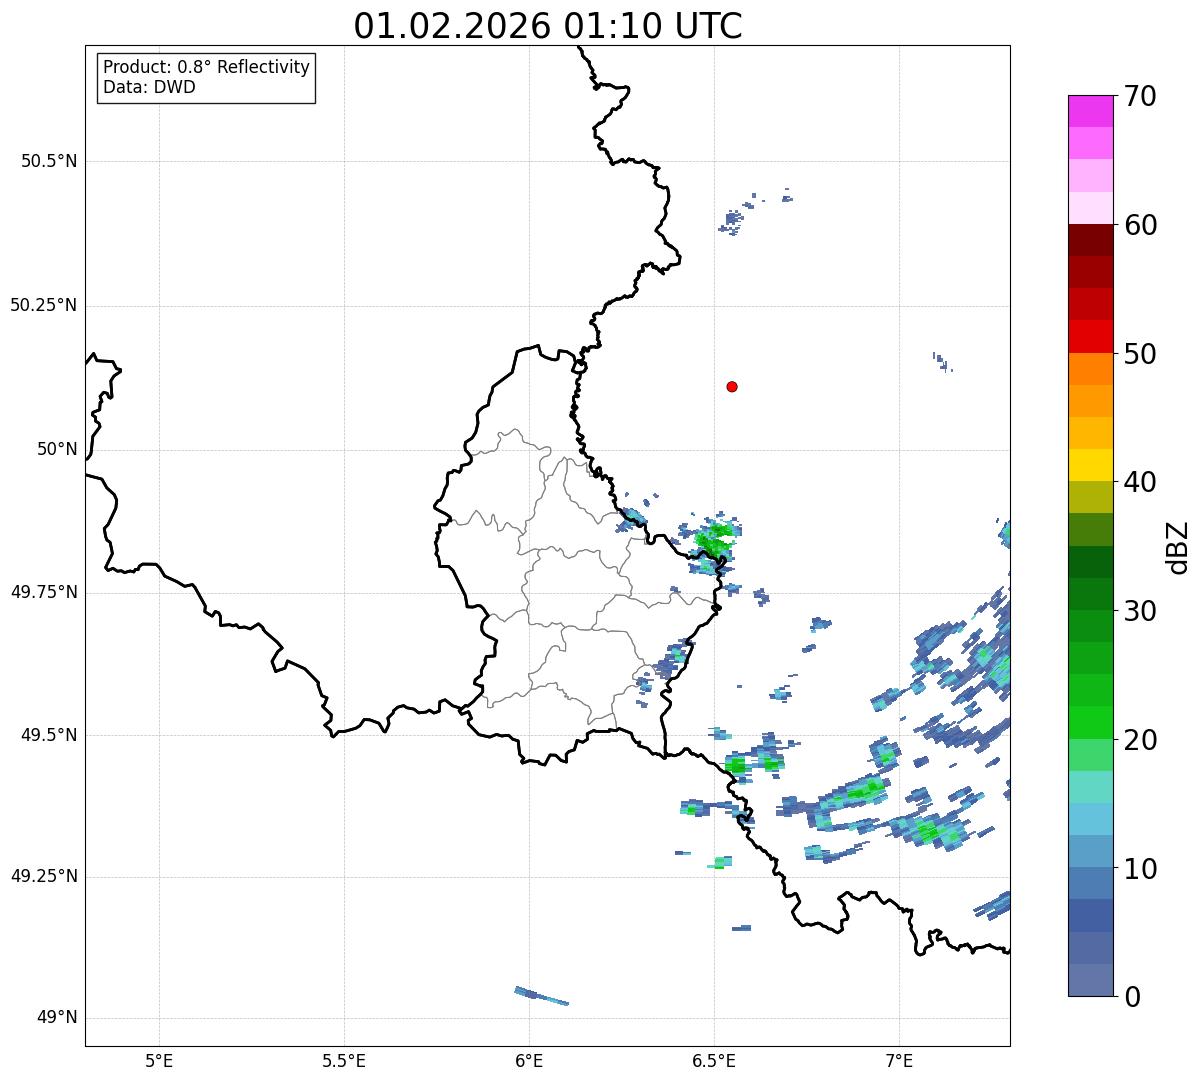Click the red radar site marker

[x=732, y=386]
